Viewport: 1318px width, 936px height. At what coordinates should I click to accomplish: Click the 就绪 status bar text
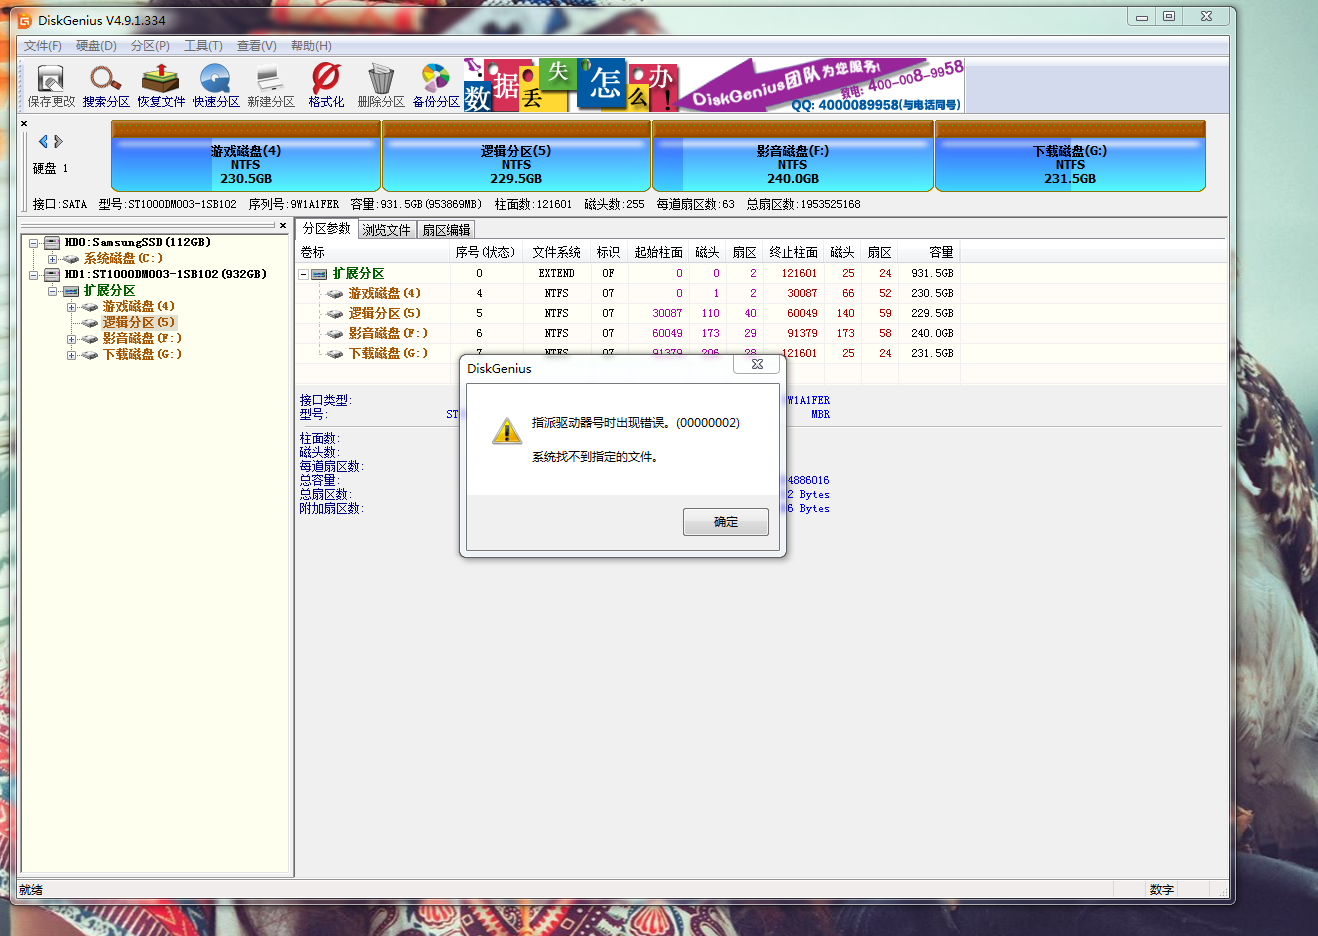pyautogui.click(x=31, y=890)
